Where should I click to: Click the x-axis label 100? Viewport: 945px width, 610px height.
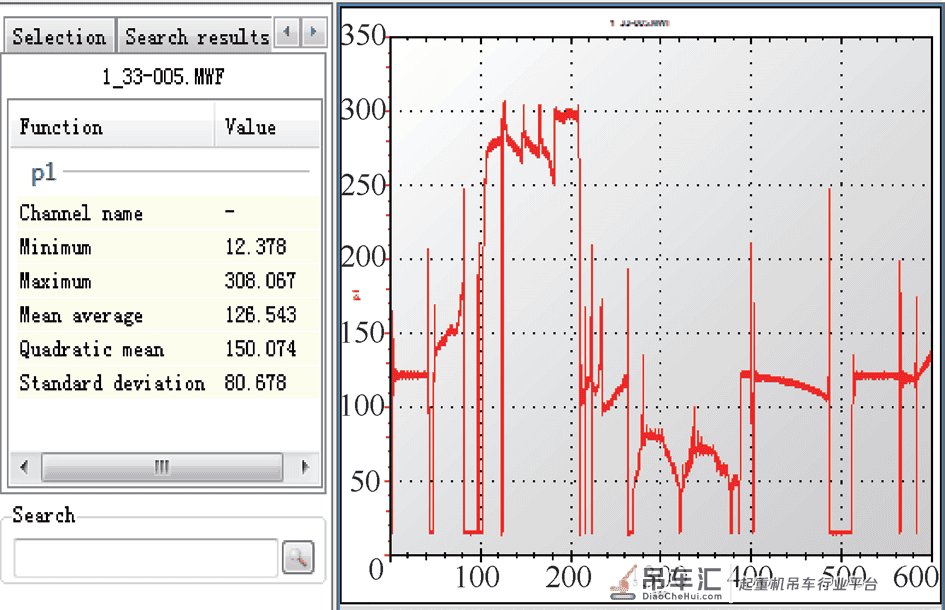477,577
